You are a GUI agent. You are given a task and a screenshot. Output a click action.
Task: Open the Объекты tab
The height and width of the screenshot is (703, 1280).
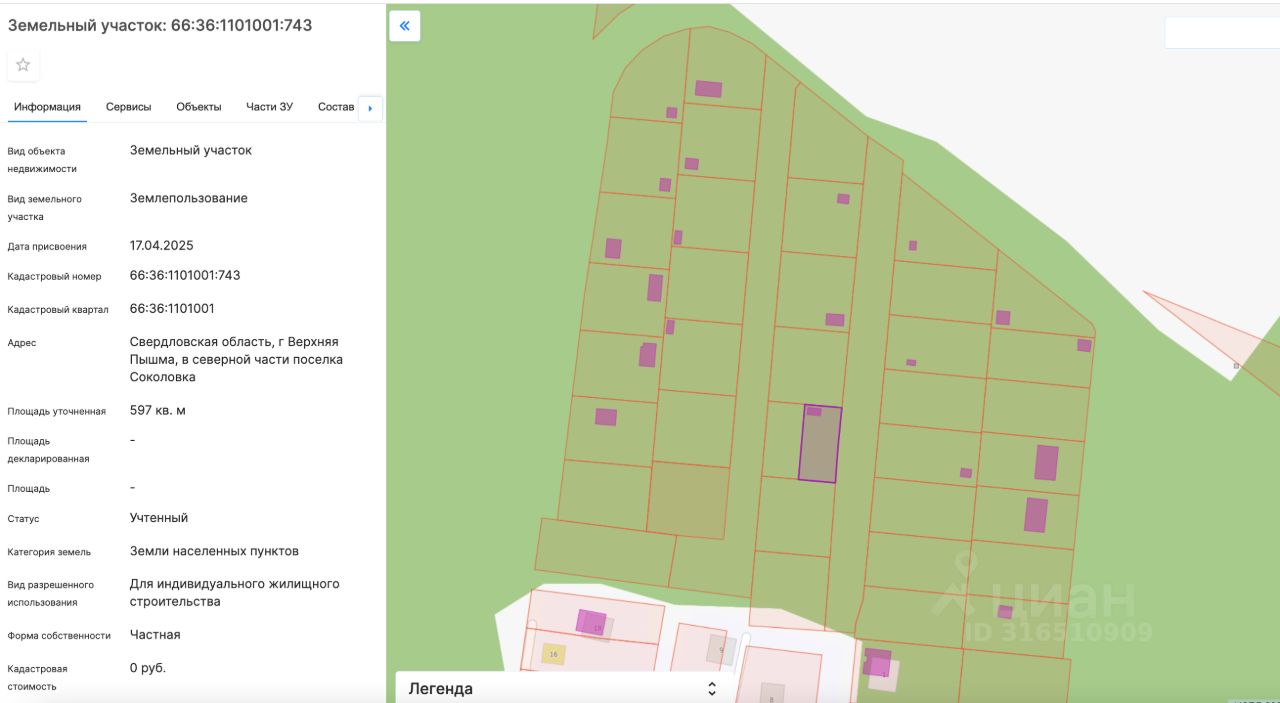point(198,107)
